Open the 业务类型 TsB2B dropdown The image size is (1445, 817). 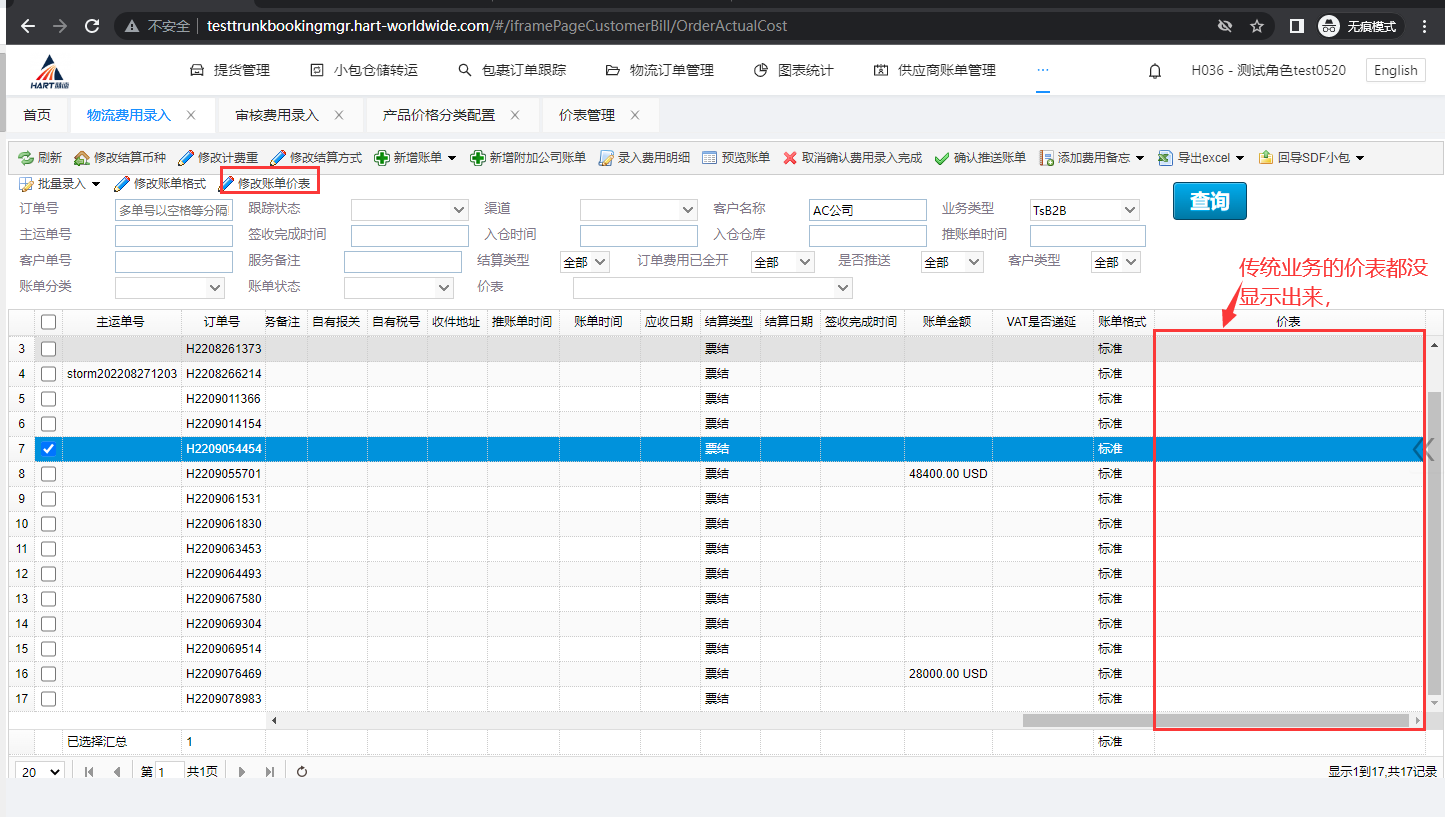(1084, 210)
